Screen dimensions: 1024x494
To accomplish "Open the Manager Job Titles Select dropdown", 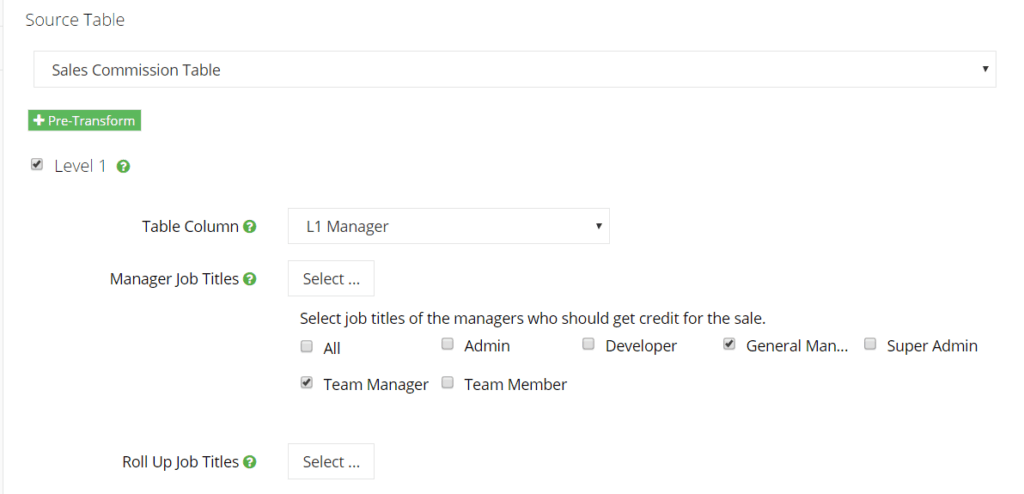I will 331,278.
